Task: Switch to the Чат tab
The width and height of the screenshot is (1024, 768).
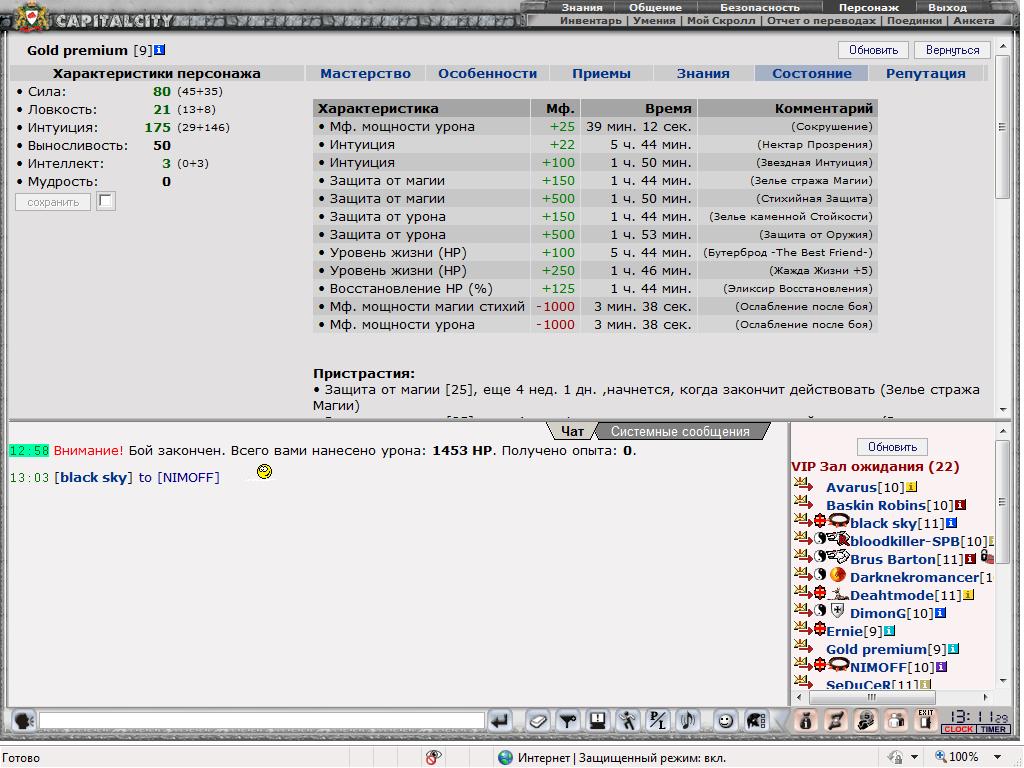Action: 572,431
